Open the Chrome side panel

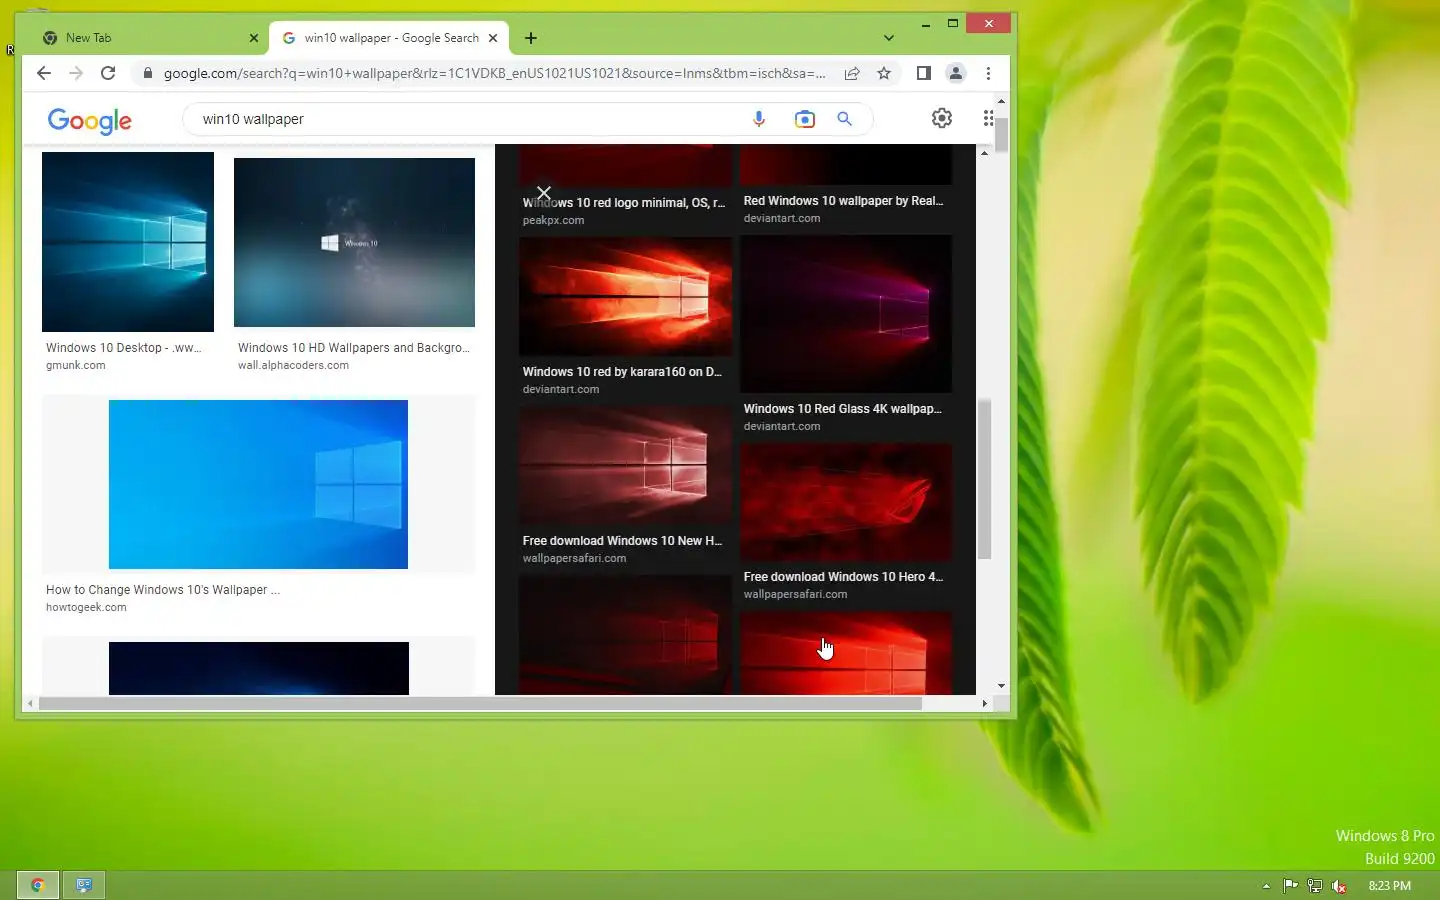pyautogui.click(x=924, y=73)
